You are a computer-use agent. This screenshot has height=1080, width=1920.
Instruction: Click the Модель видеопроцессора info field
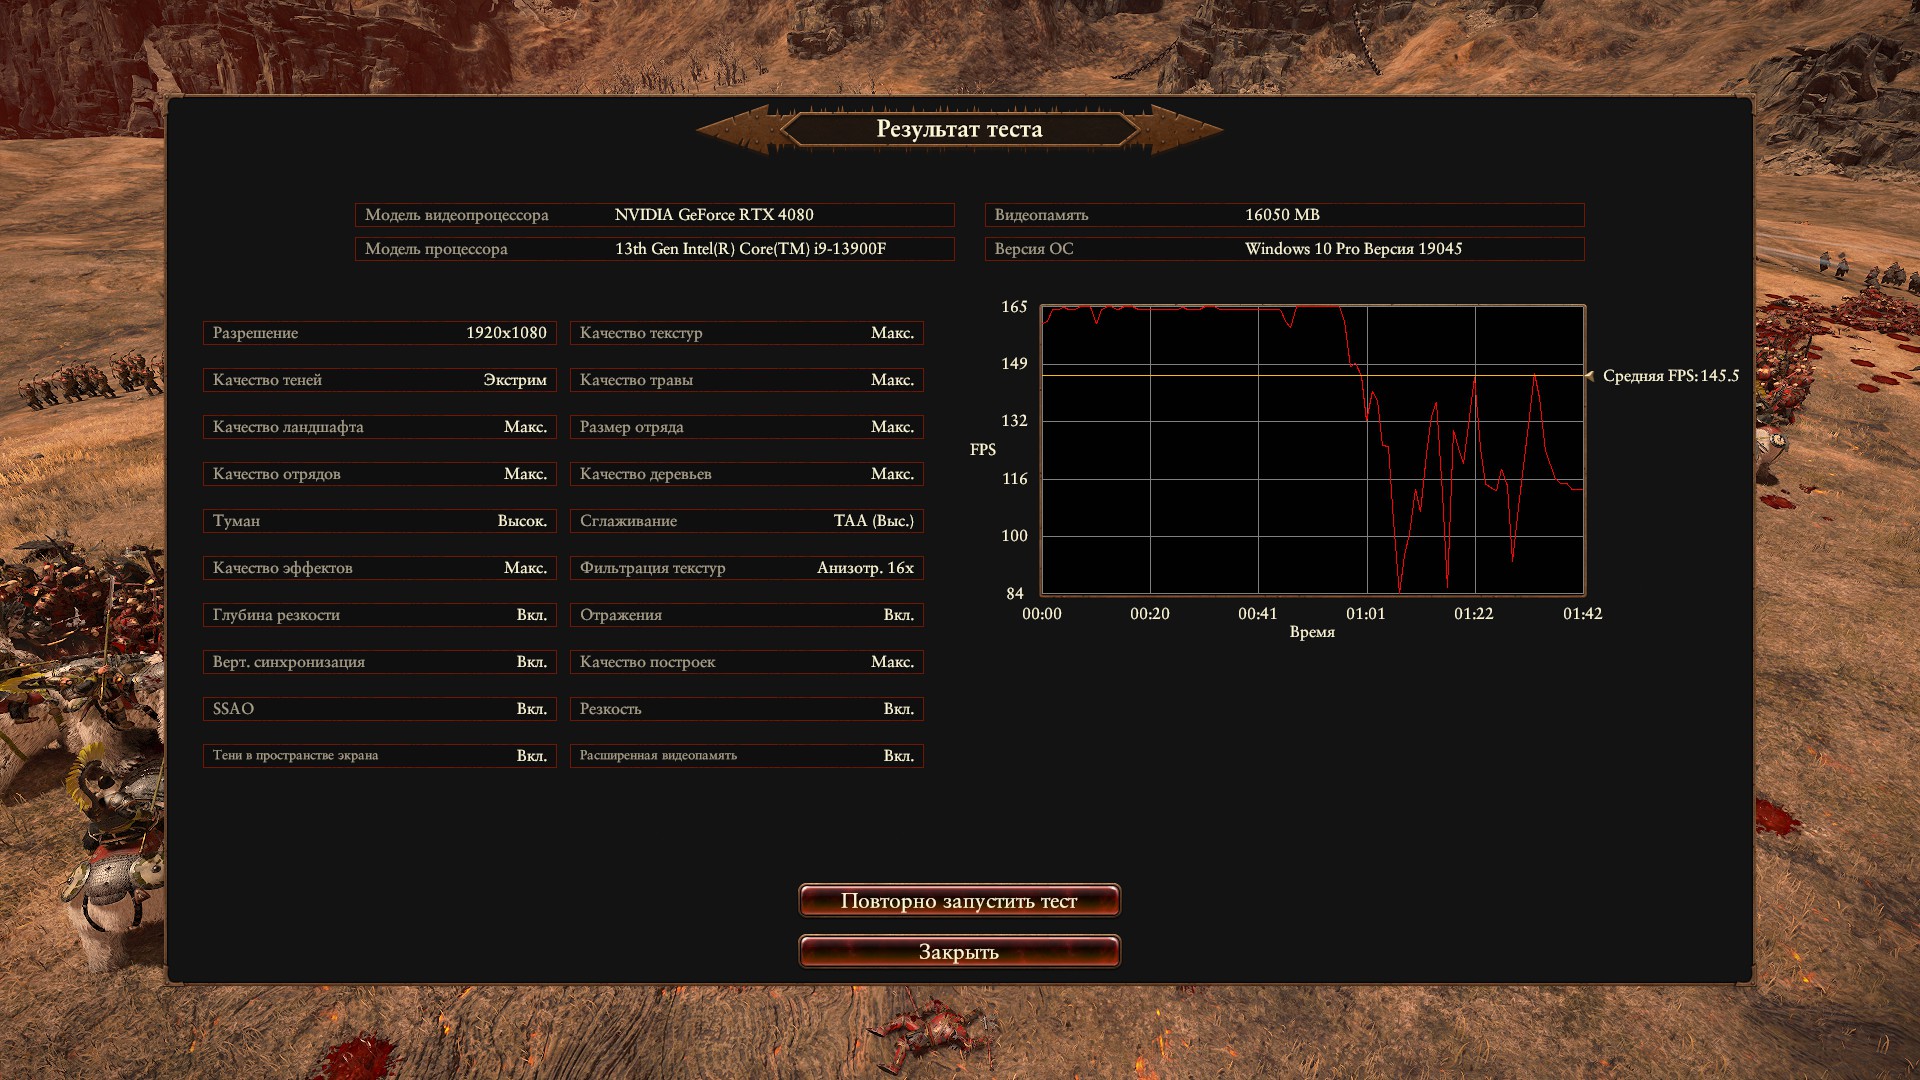[x=654, y=215]
